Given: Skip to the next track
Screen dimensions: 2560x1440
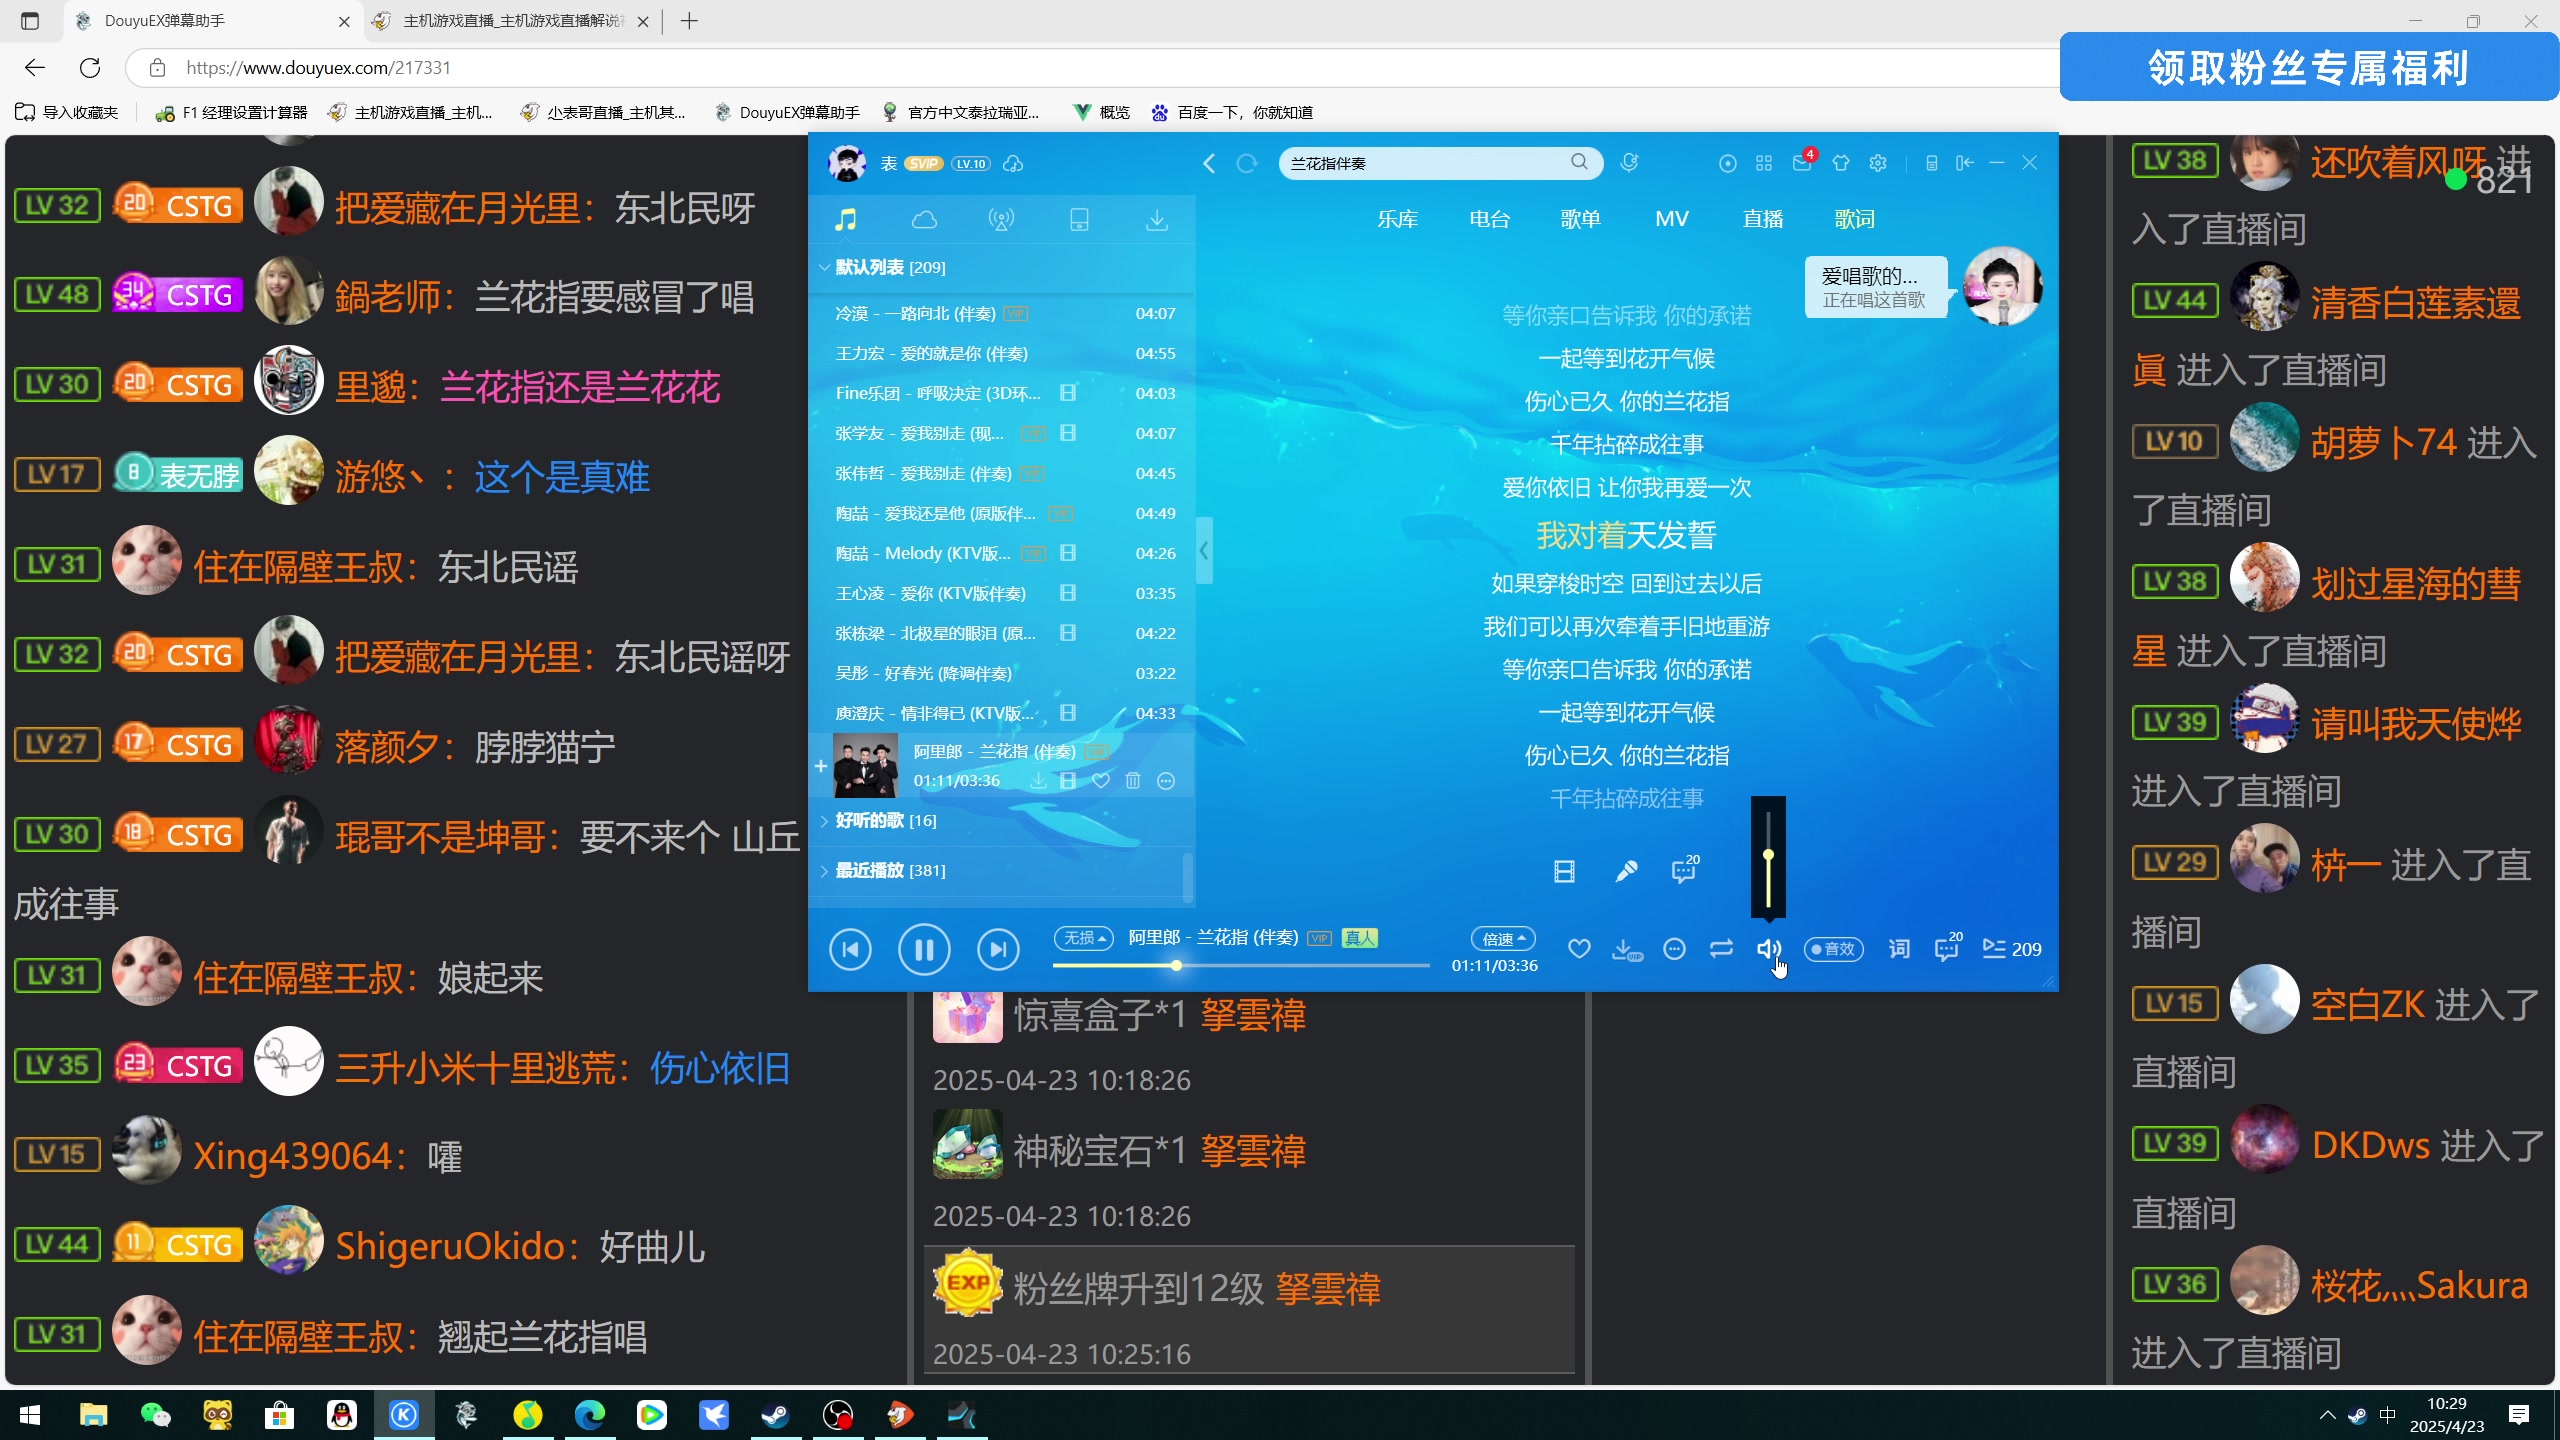Looking at the screenshot, I should point(998,949).
